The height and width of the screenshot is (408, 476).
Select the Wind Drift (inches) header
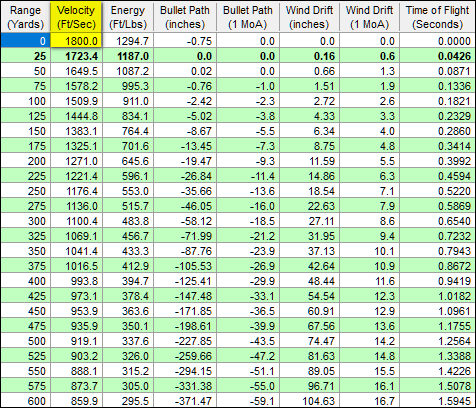click(309, 17)
